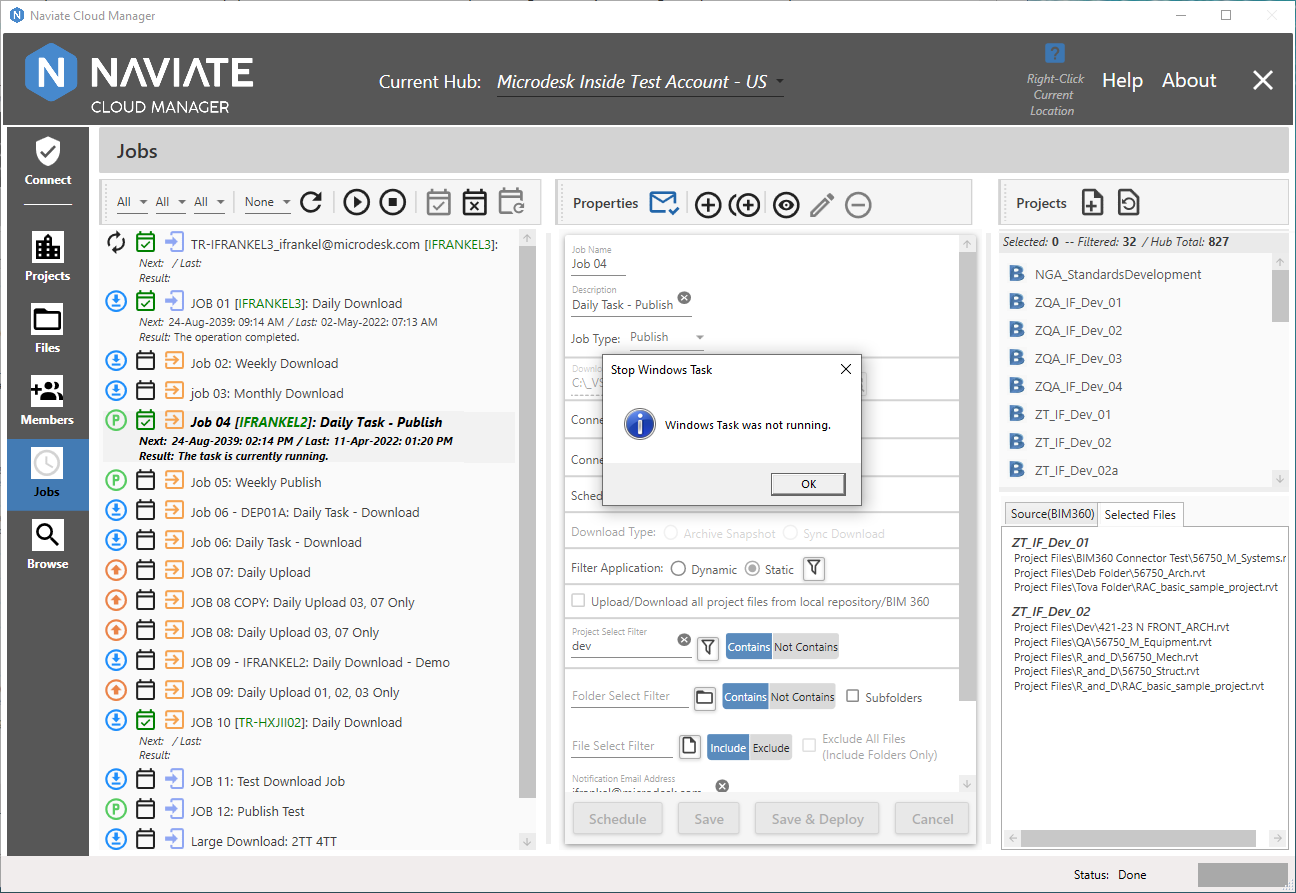
Task: Refresh the jobs list
Action: (x=311, y=202)
